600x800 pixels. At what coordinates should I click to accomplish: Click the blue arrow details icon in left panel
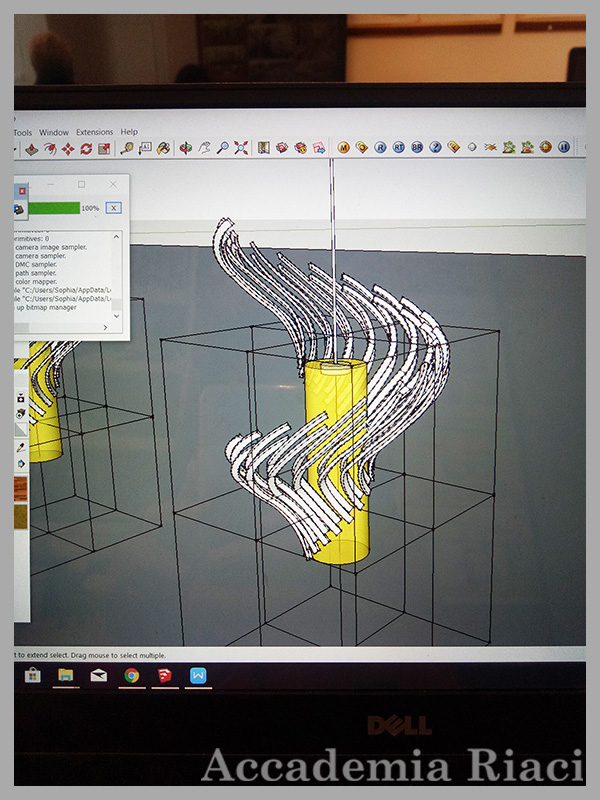pyautogui.click(x=21, y=464)
